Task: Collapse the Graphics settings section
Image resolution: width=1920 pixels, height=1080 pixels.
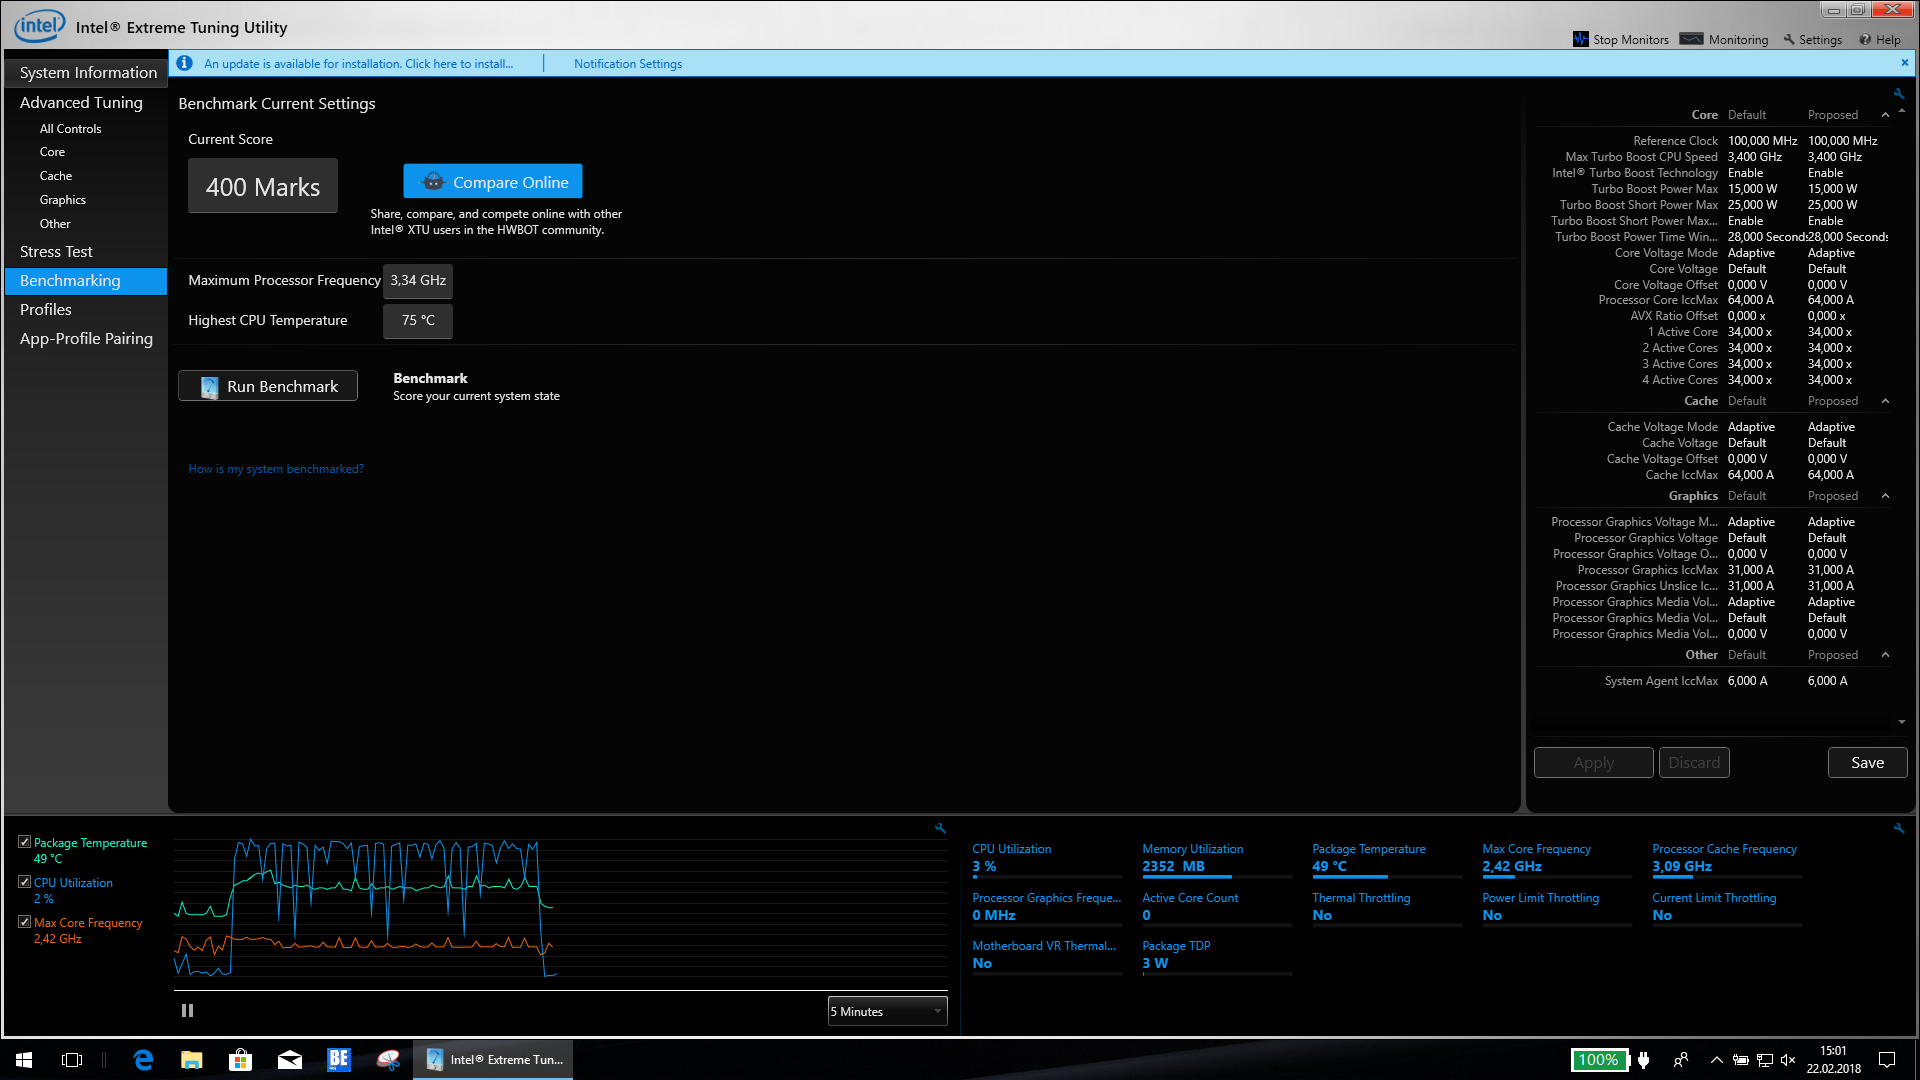Action: (x=1885, y=496)
